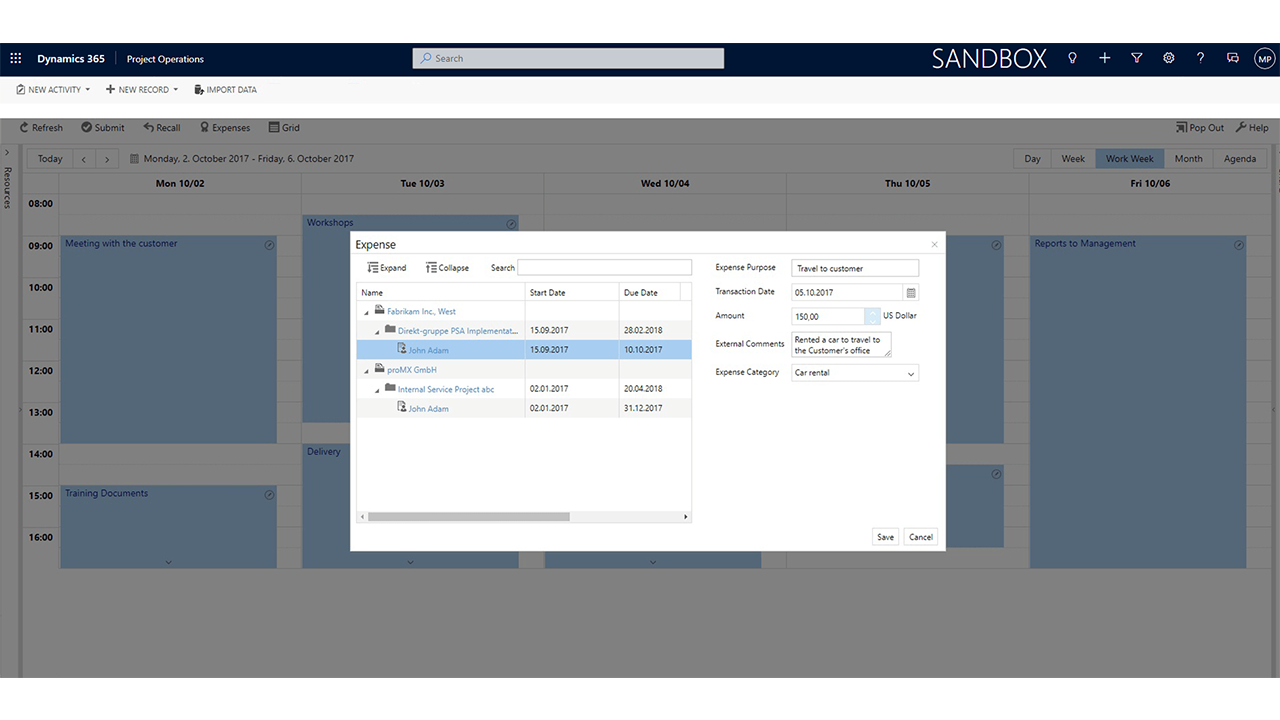Image resolution: width=1280 pixels, height=720 pixels.
Task: Click the tree scrollbar's right arrow
Action: [x=686, y=517]
